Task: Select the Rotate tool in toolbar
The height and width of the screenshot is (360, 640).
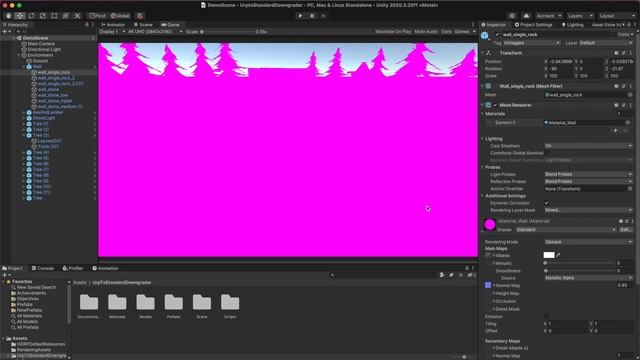Action: point(31,16)
